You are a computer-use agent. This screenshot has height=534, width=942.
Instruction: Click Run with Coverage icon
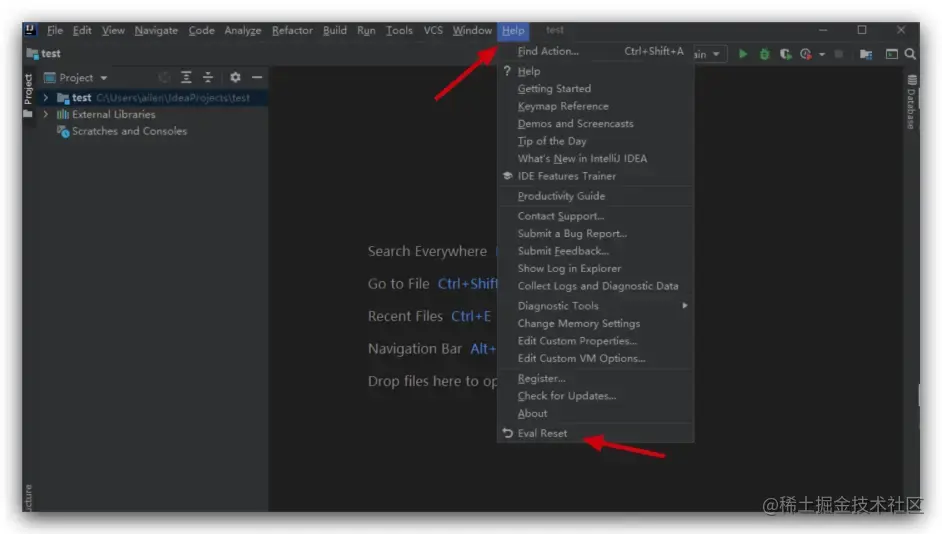pyautogui.click(x=785, y=54)
